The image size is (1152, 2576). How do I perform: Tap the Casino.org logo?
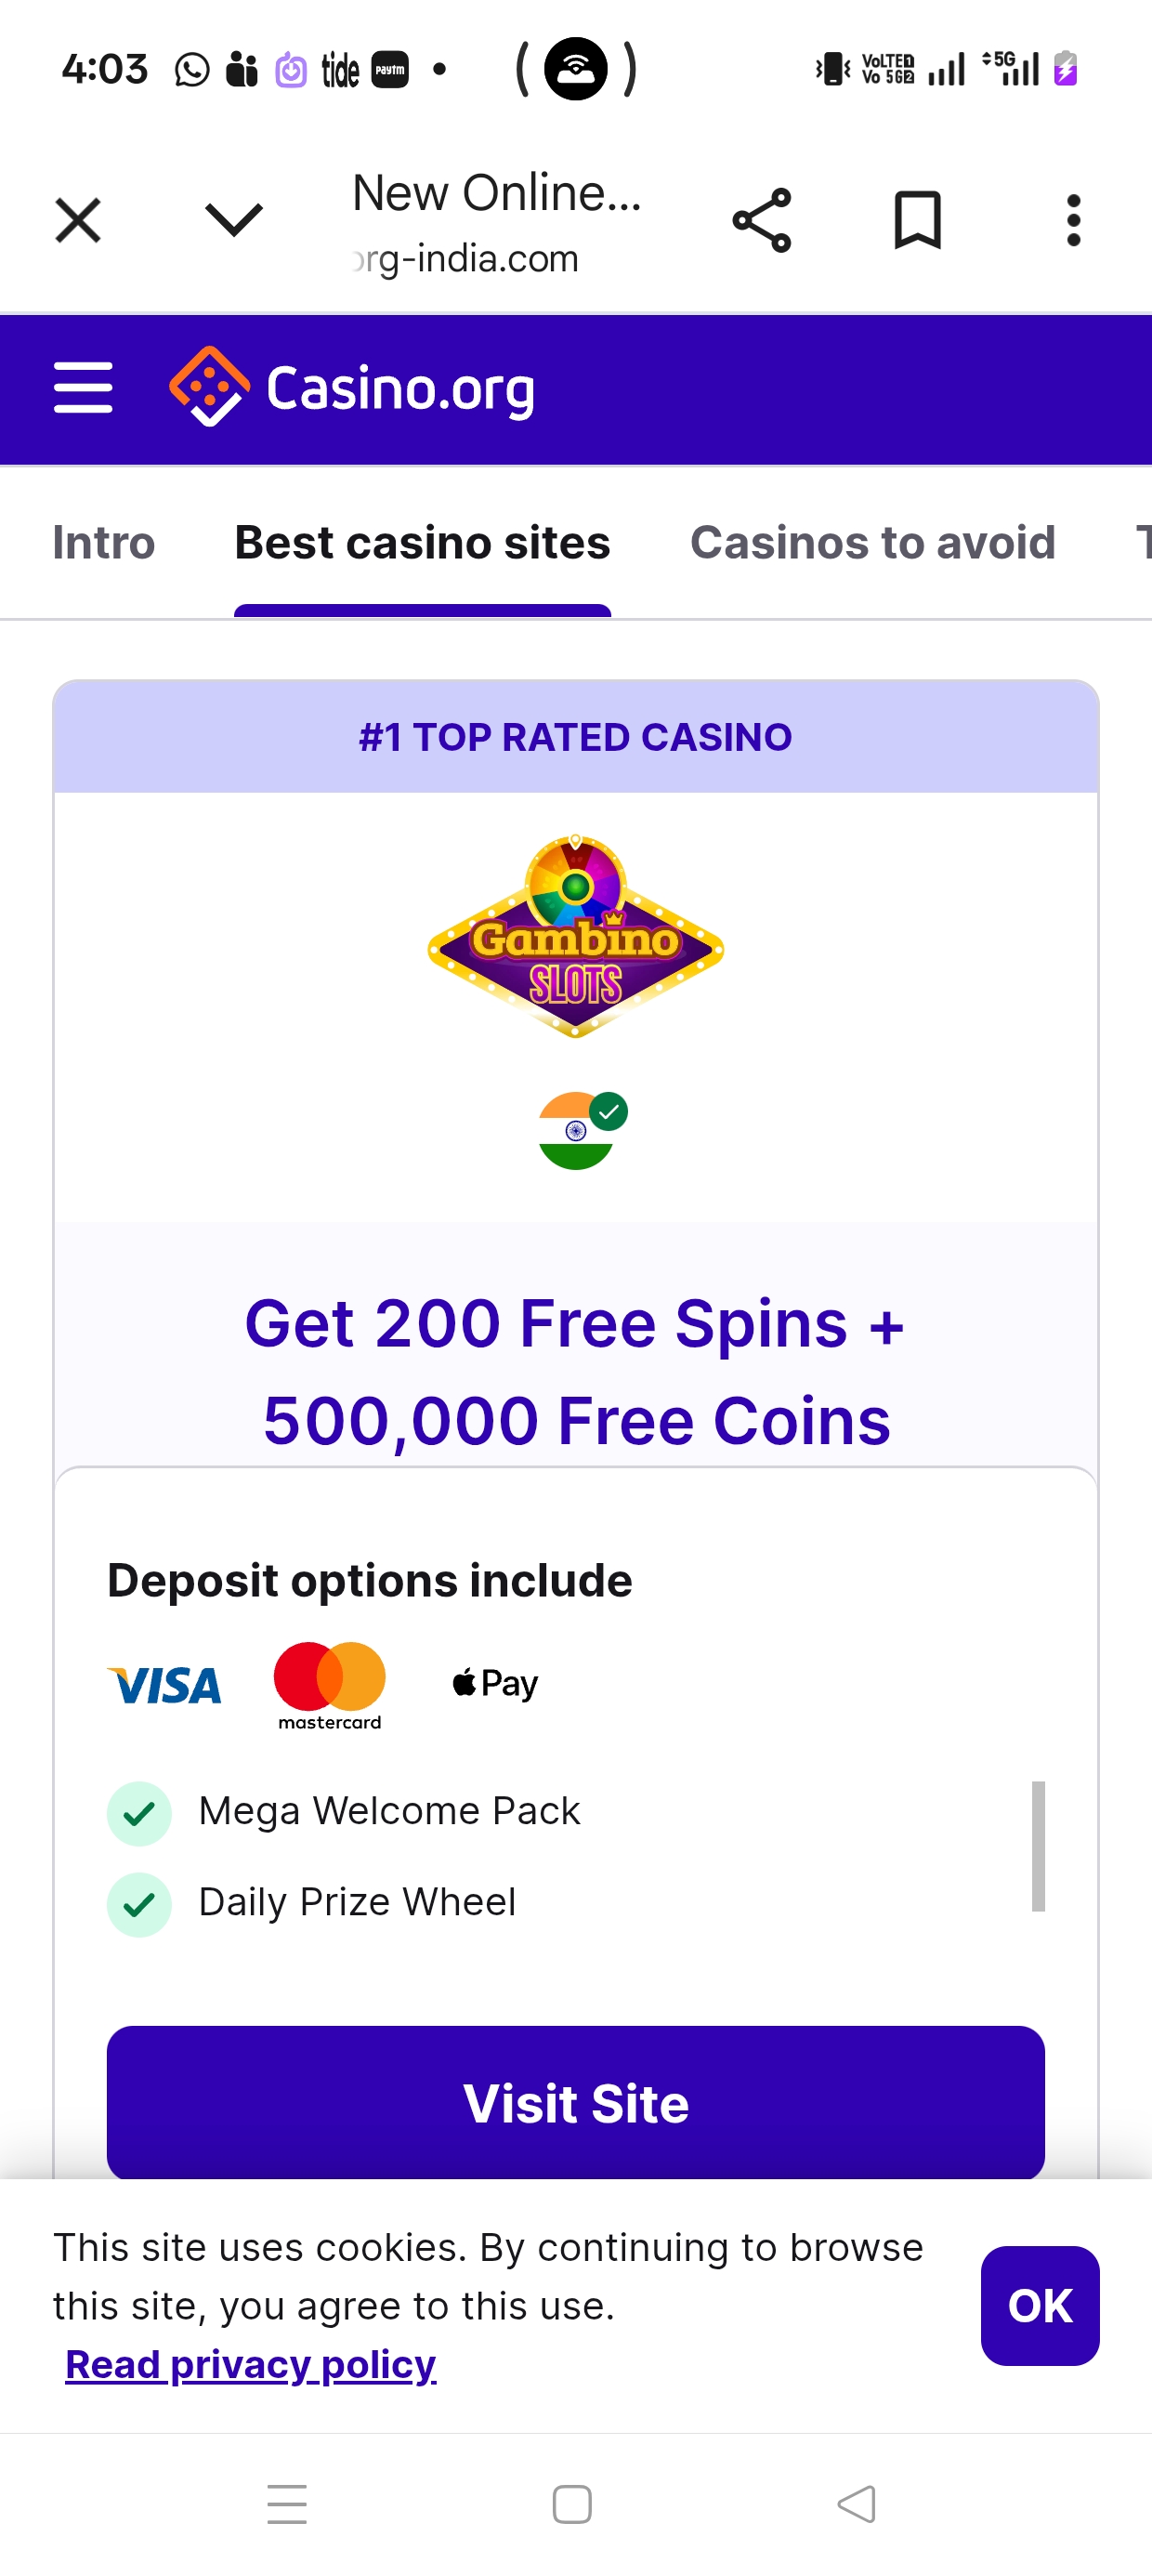point(352,388)
